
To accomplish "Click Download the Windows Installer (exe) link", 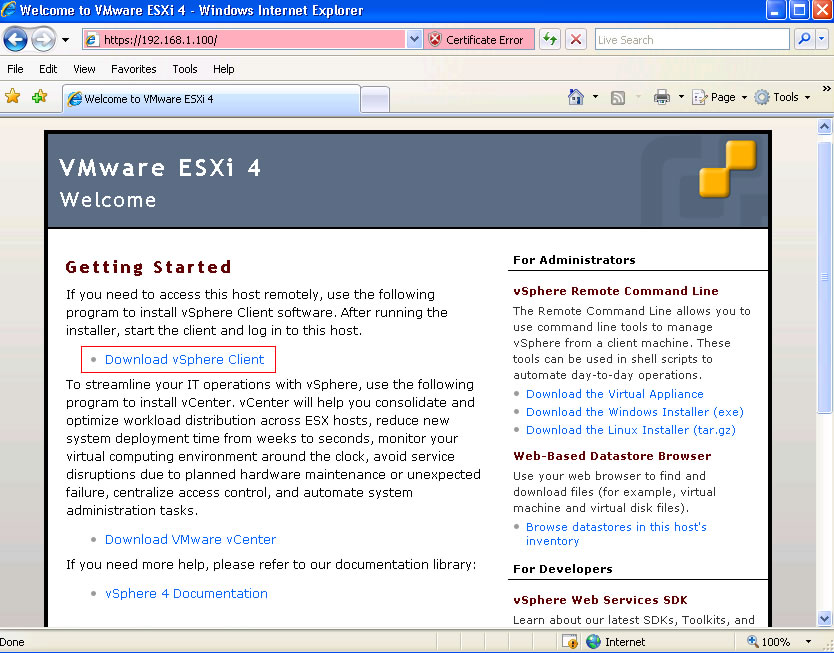I will 635,412.
